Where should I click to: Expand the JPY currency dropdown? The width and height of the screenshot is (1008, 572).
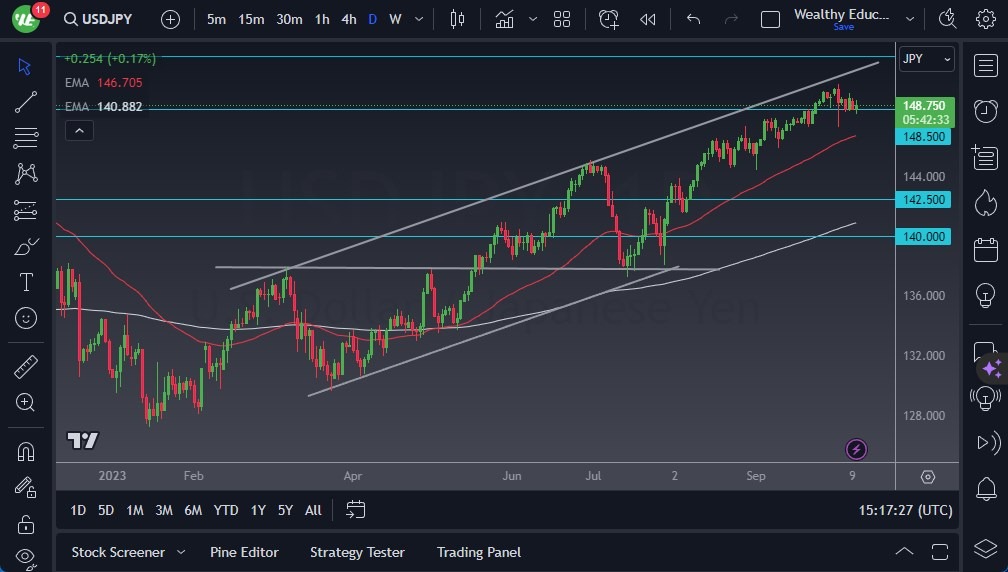[x=926, y=59]
